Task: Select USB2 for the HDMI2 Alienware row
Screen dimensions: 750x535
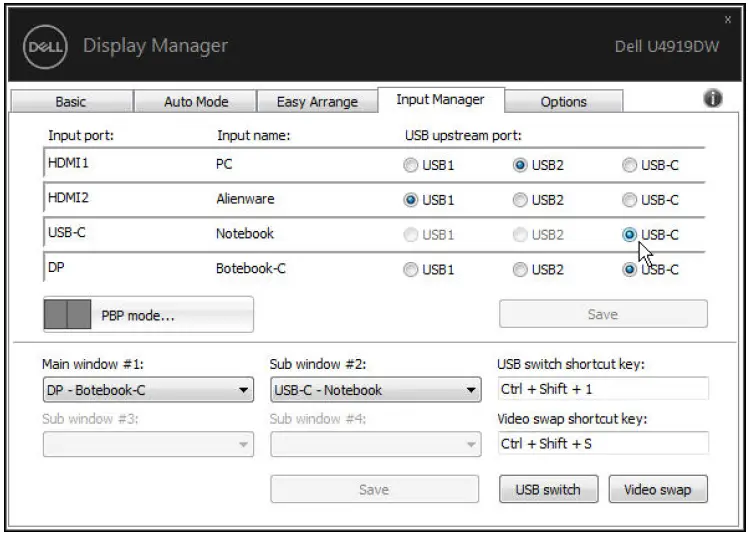Action: 520,200
